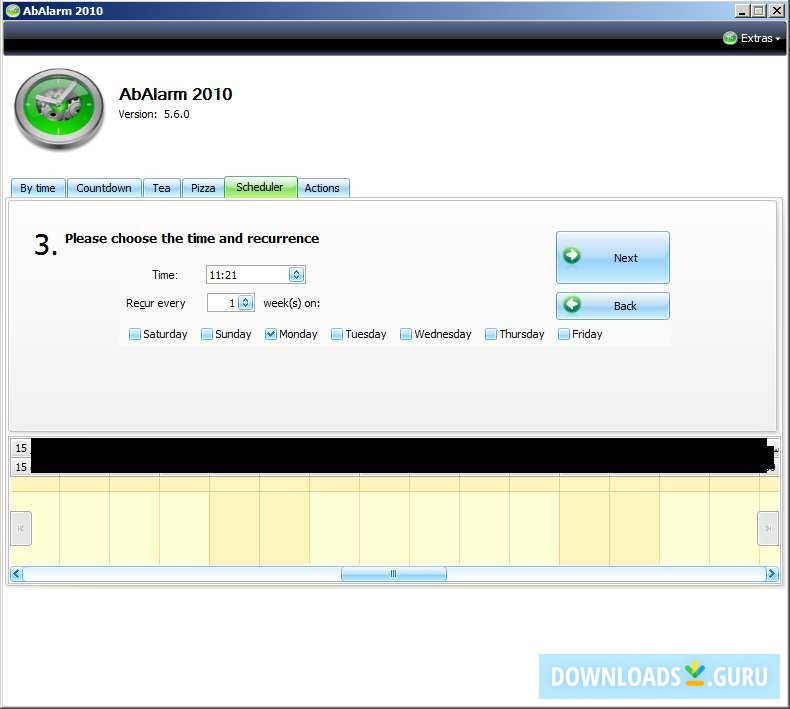The image size is (790, 709).
Task: Close the AbAlarm 2010 window
Action: click(776, 11)
